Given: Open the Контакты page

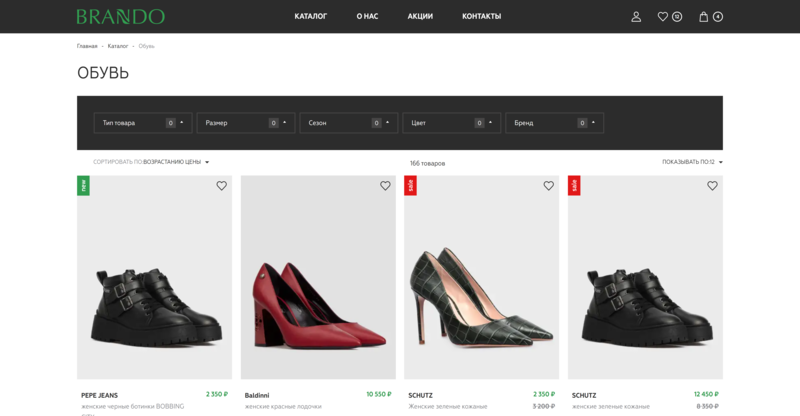Looking at the screenshot, I should coord(481,16).
